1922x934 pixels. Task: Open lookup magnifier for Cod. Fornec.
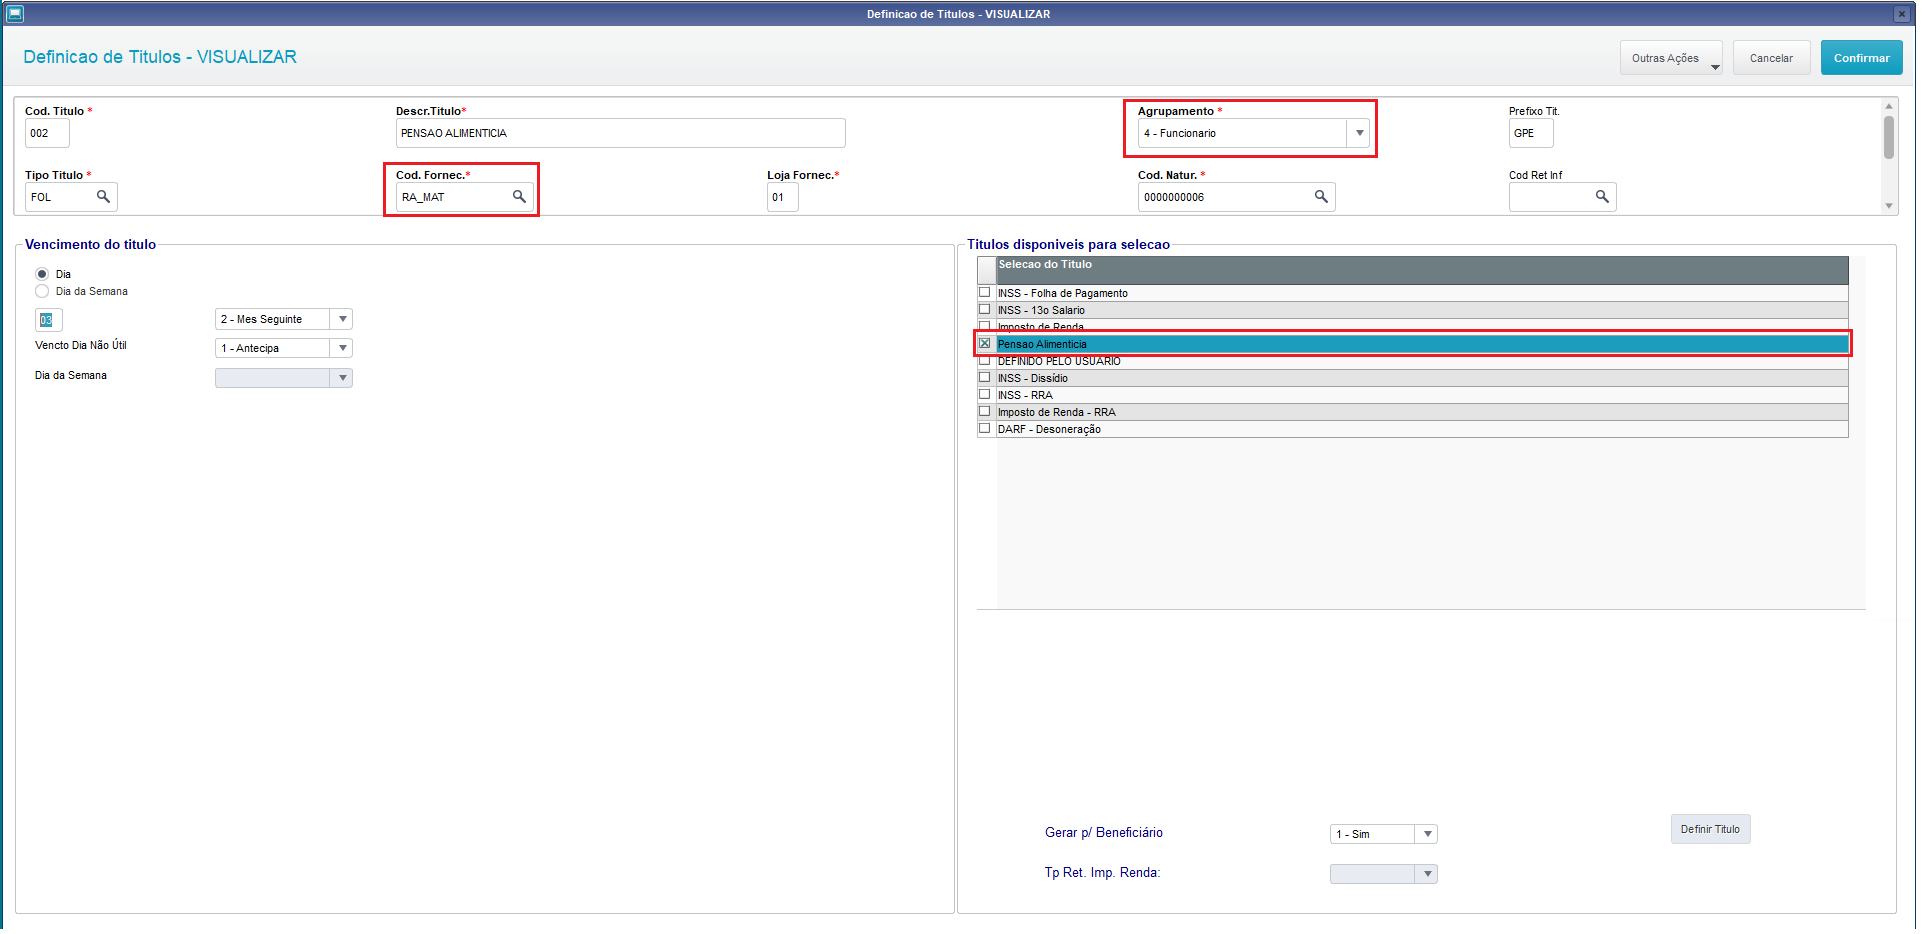[519, 197]
